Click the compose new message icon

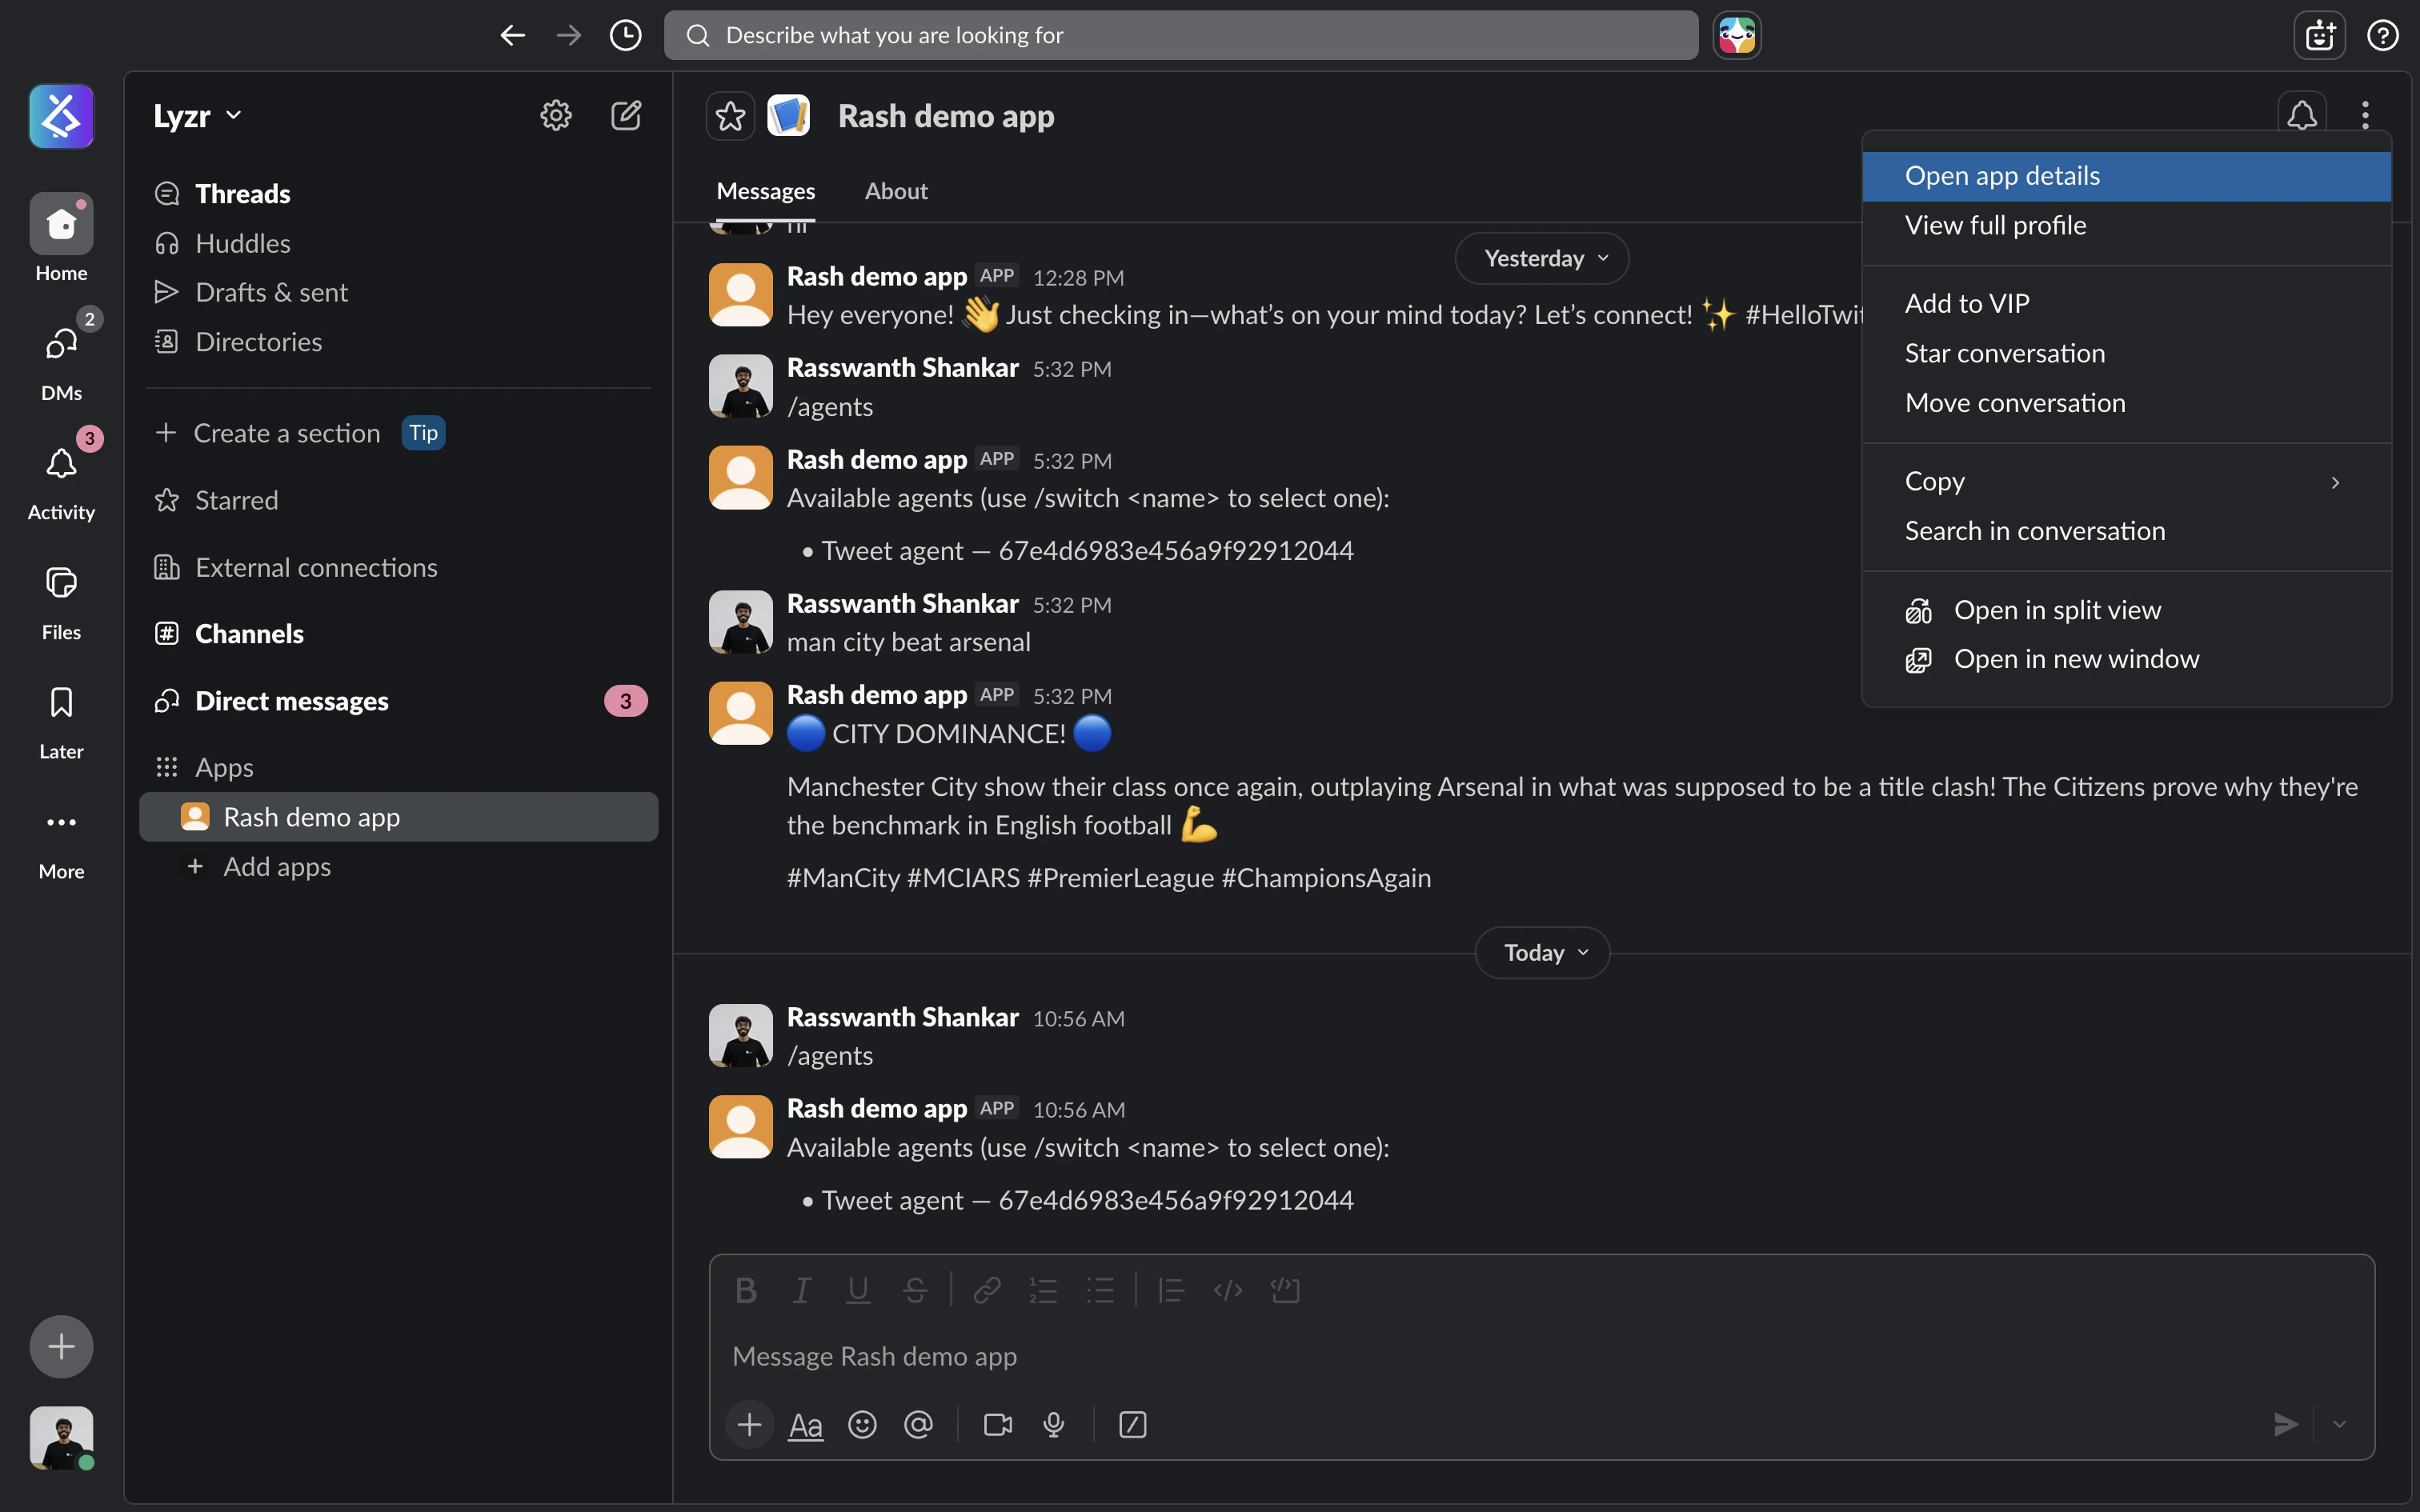tap(626, 116)
